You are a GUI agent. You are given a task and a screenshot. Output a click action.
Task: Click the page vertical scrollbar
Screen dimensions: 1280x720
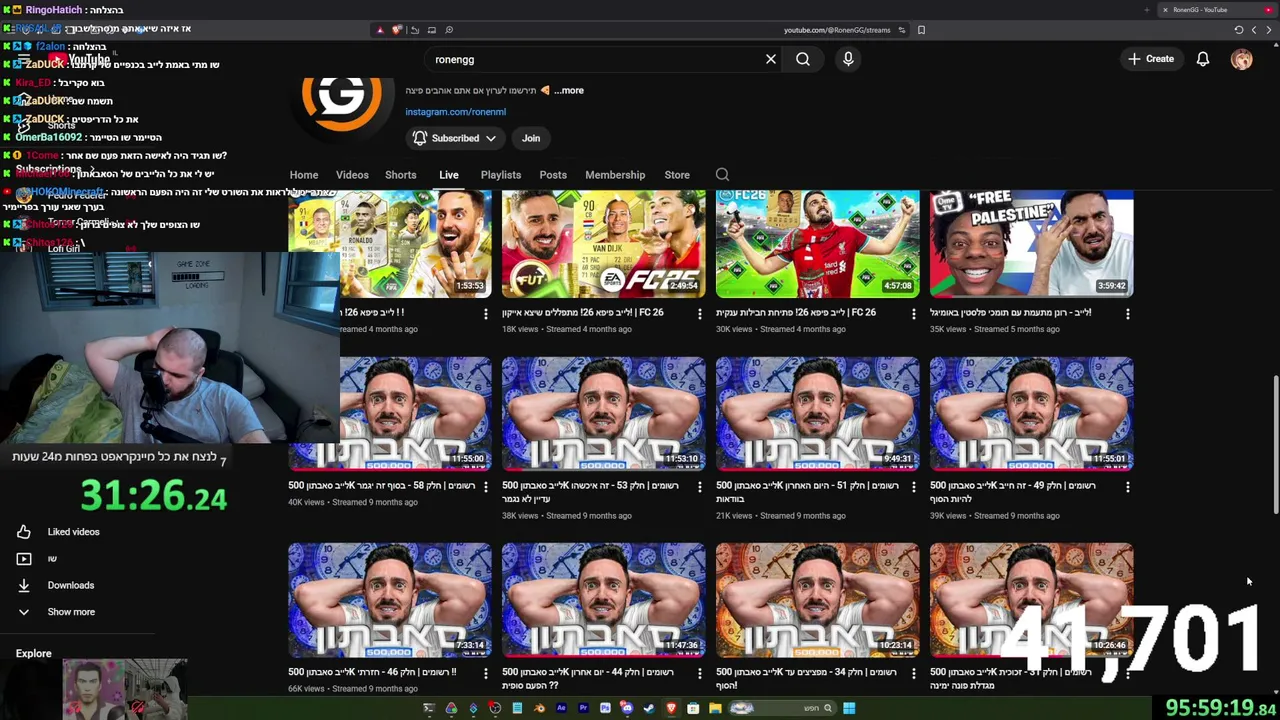pyautogui.click(x=1274, y=445)
